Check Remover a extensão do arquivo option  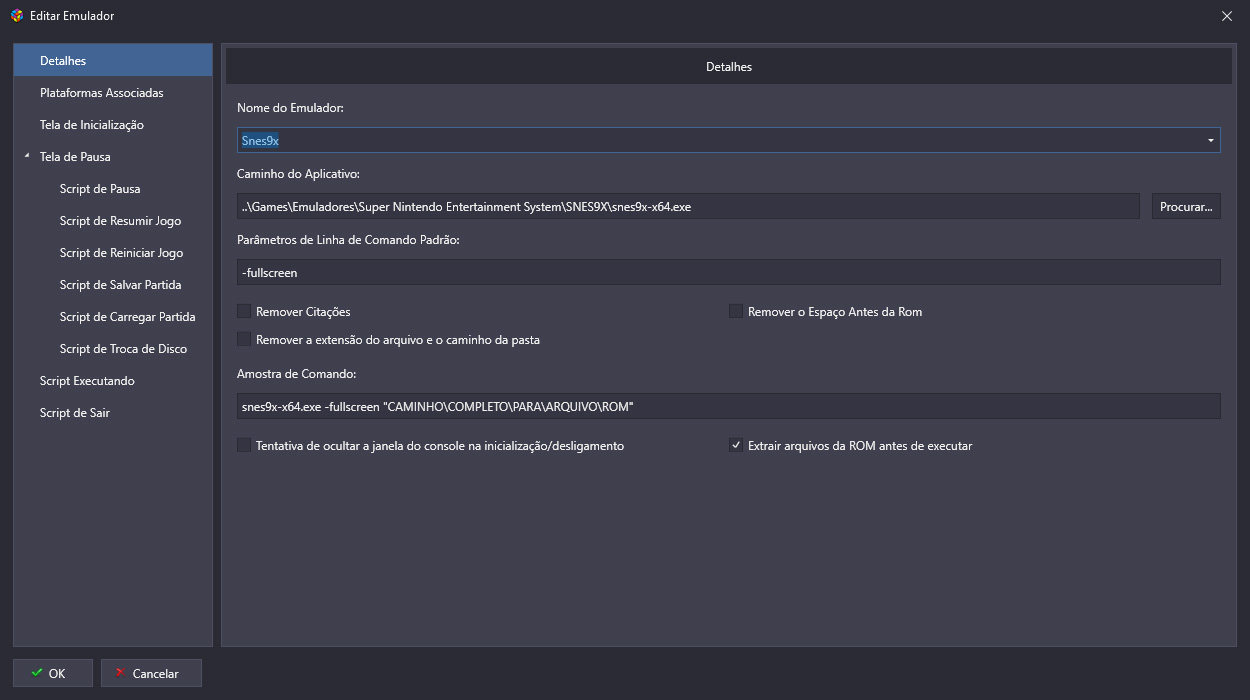[244, 340]
